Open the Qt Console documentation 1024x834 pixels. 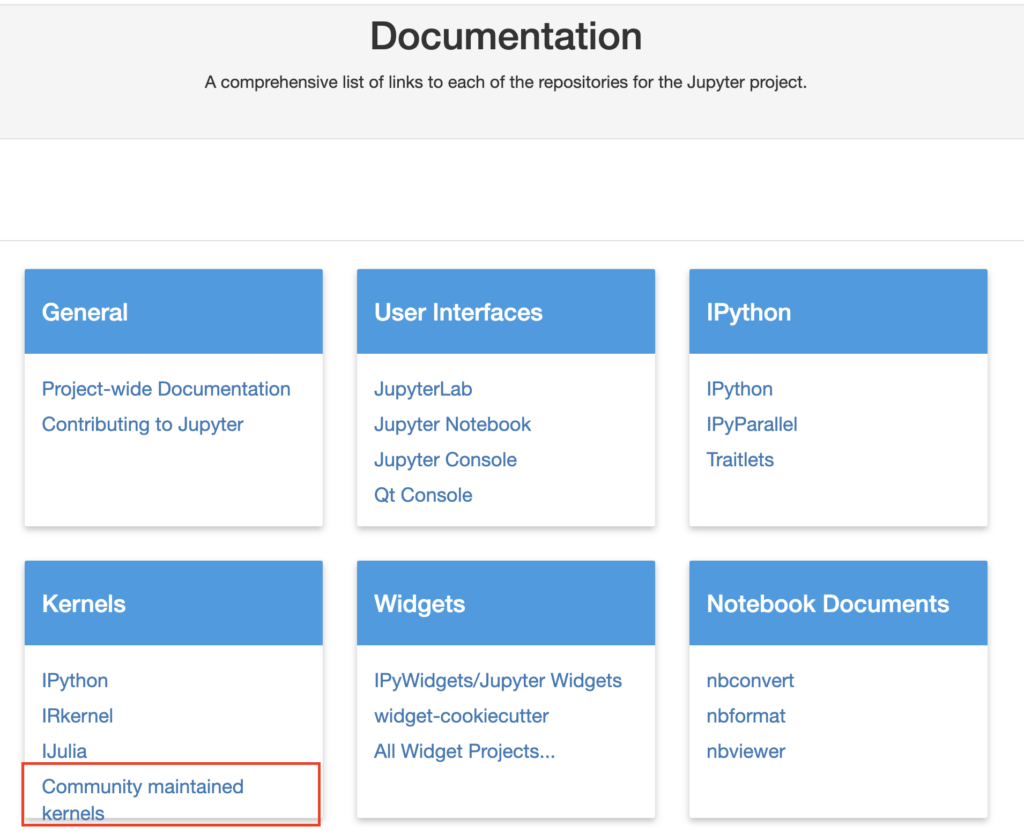tap(423, 494)
